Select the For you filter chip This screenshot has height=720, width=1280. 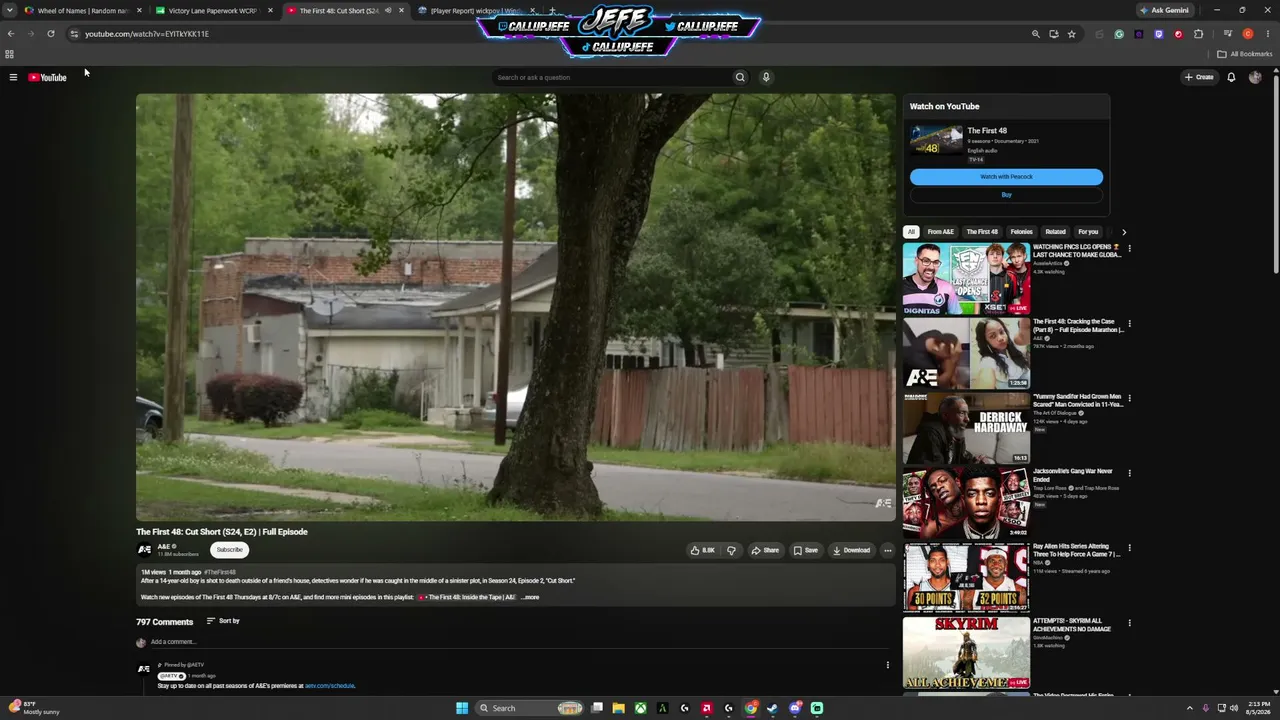[1088, 232]
